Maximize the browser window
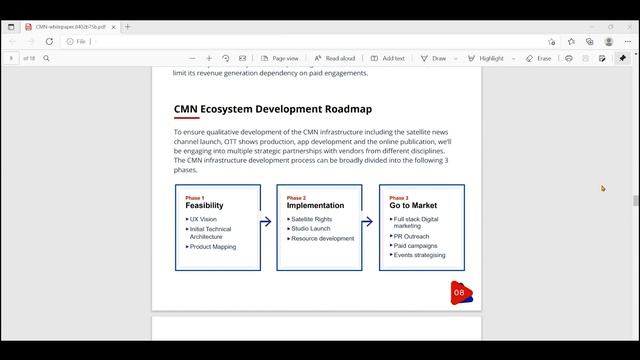Image resolution: width=640 pixels, height=360 pixels. 611,27
